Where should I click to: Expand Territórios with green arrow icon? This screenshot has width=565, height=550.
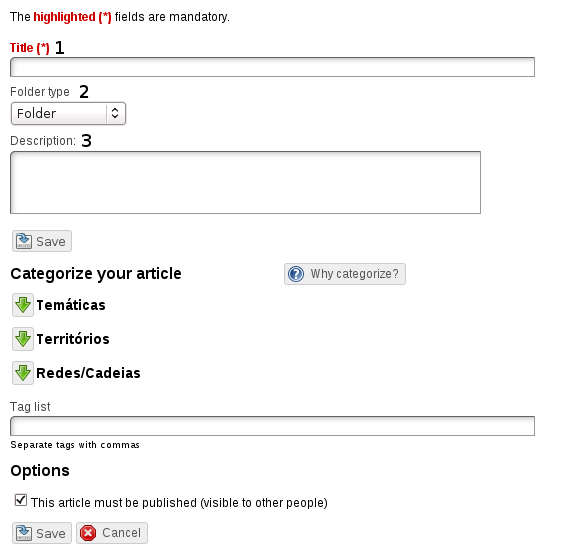tap(23, 339)
